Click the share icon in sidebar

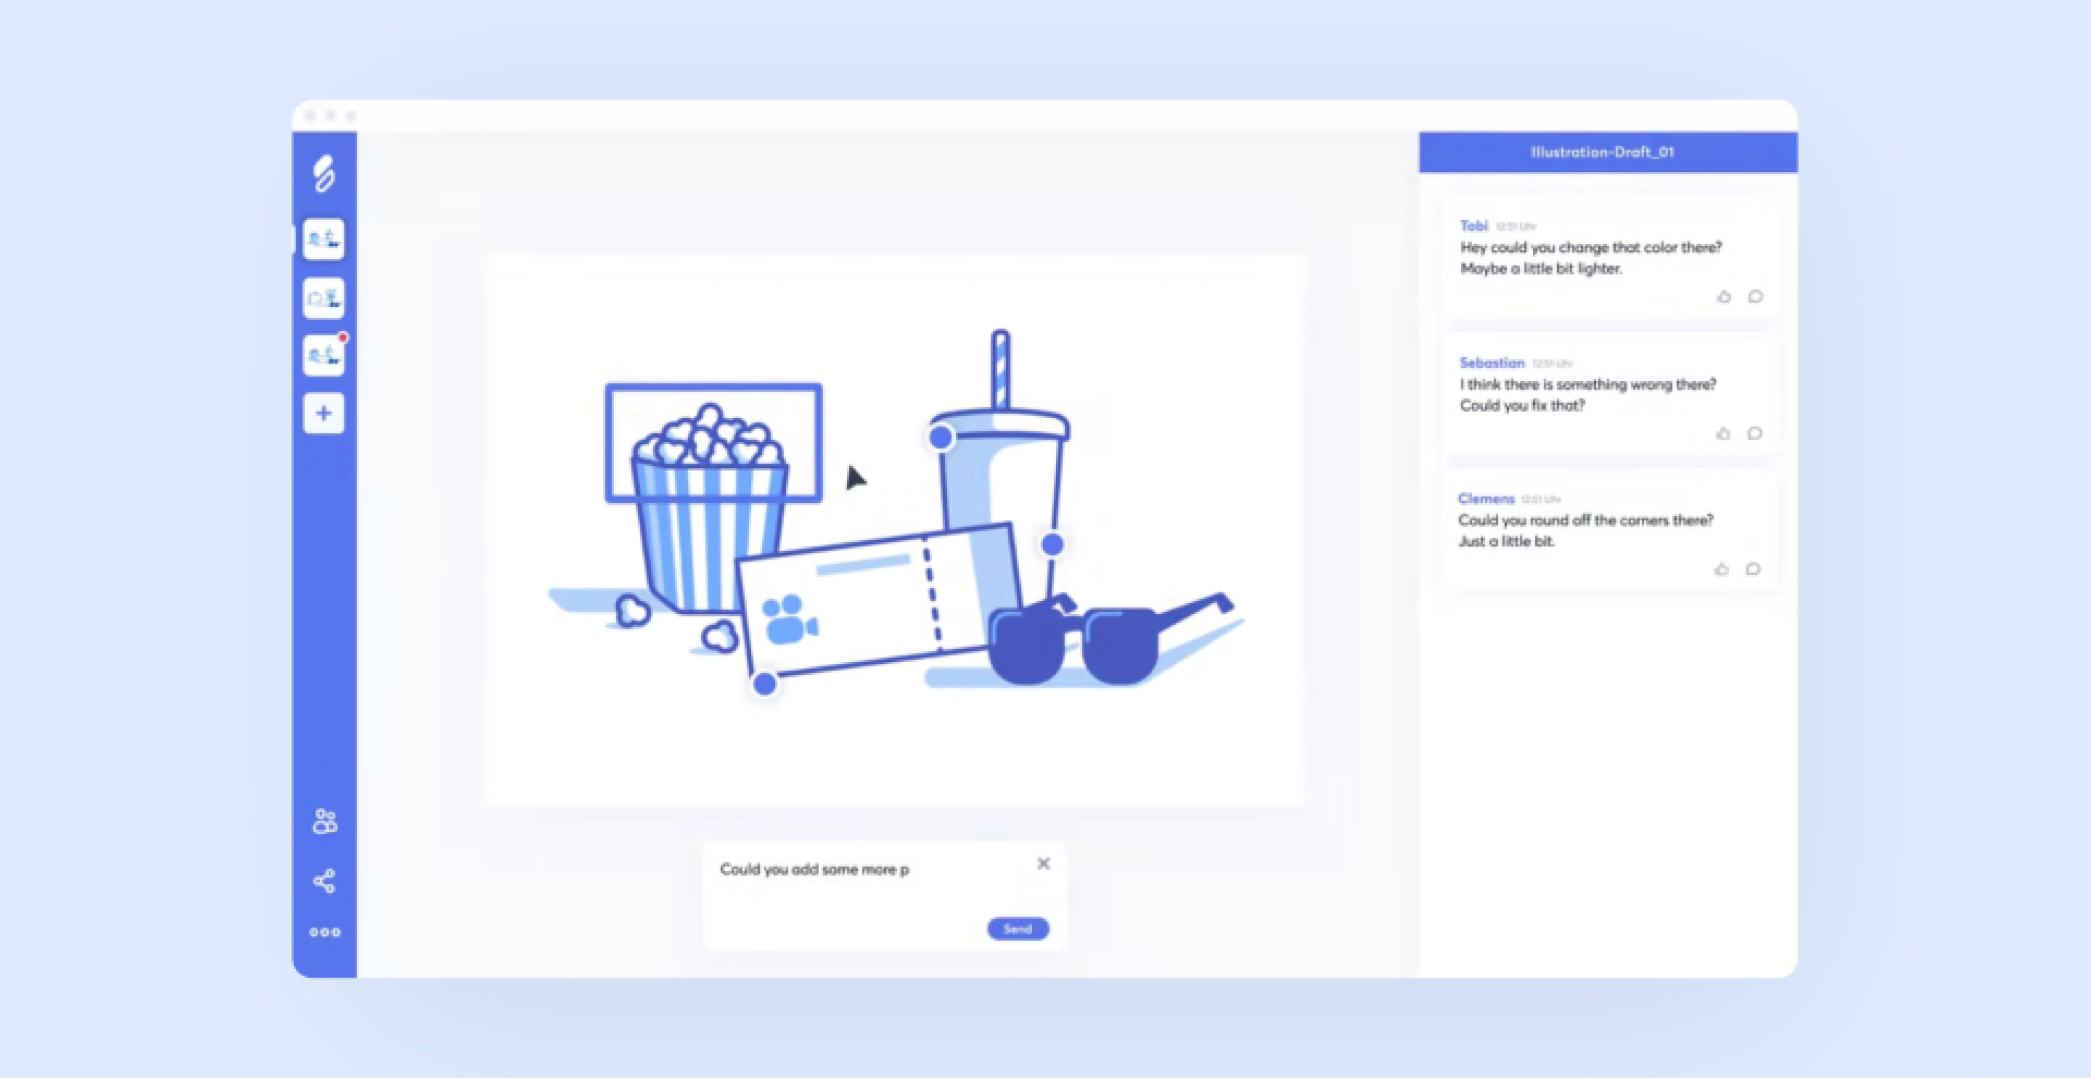pyautogui.click(x=324, y=881)
